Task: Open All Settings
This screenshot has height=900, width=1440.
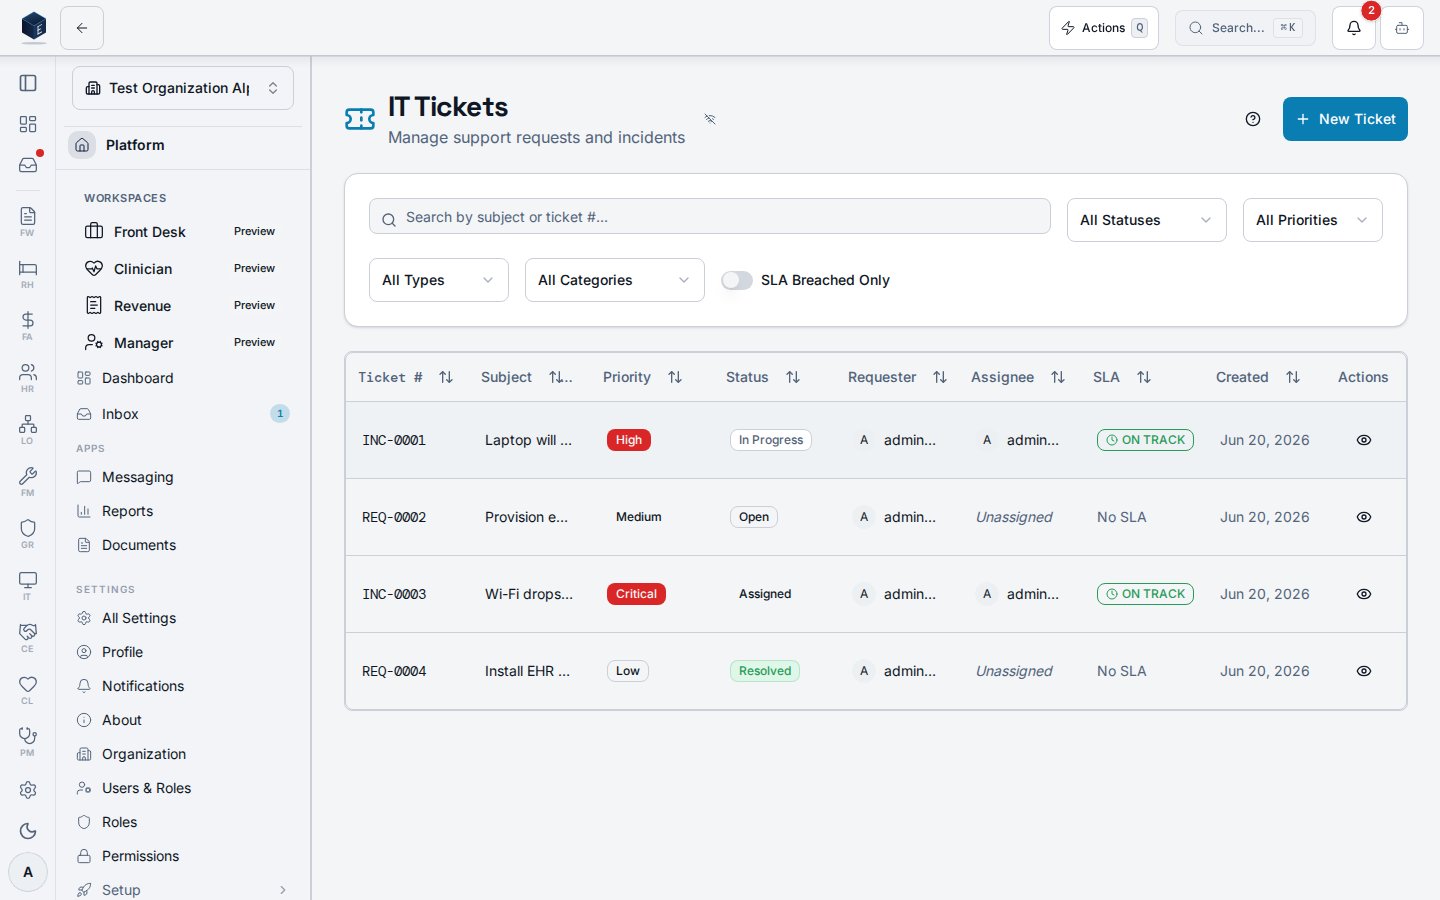Action: click(183, 618)
